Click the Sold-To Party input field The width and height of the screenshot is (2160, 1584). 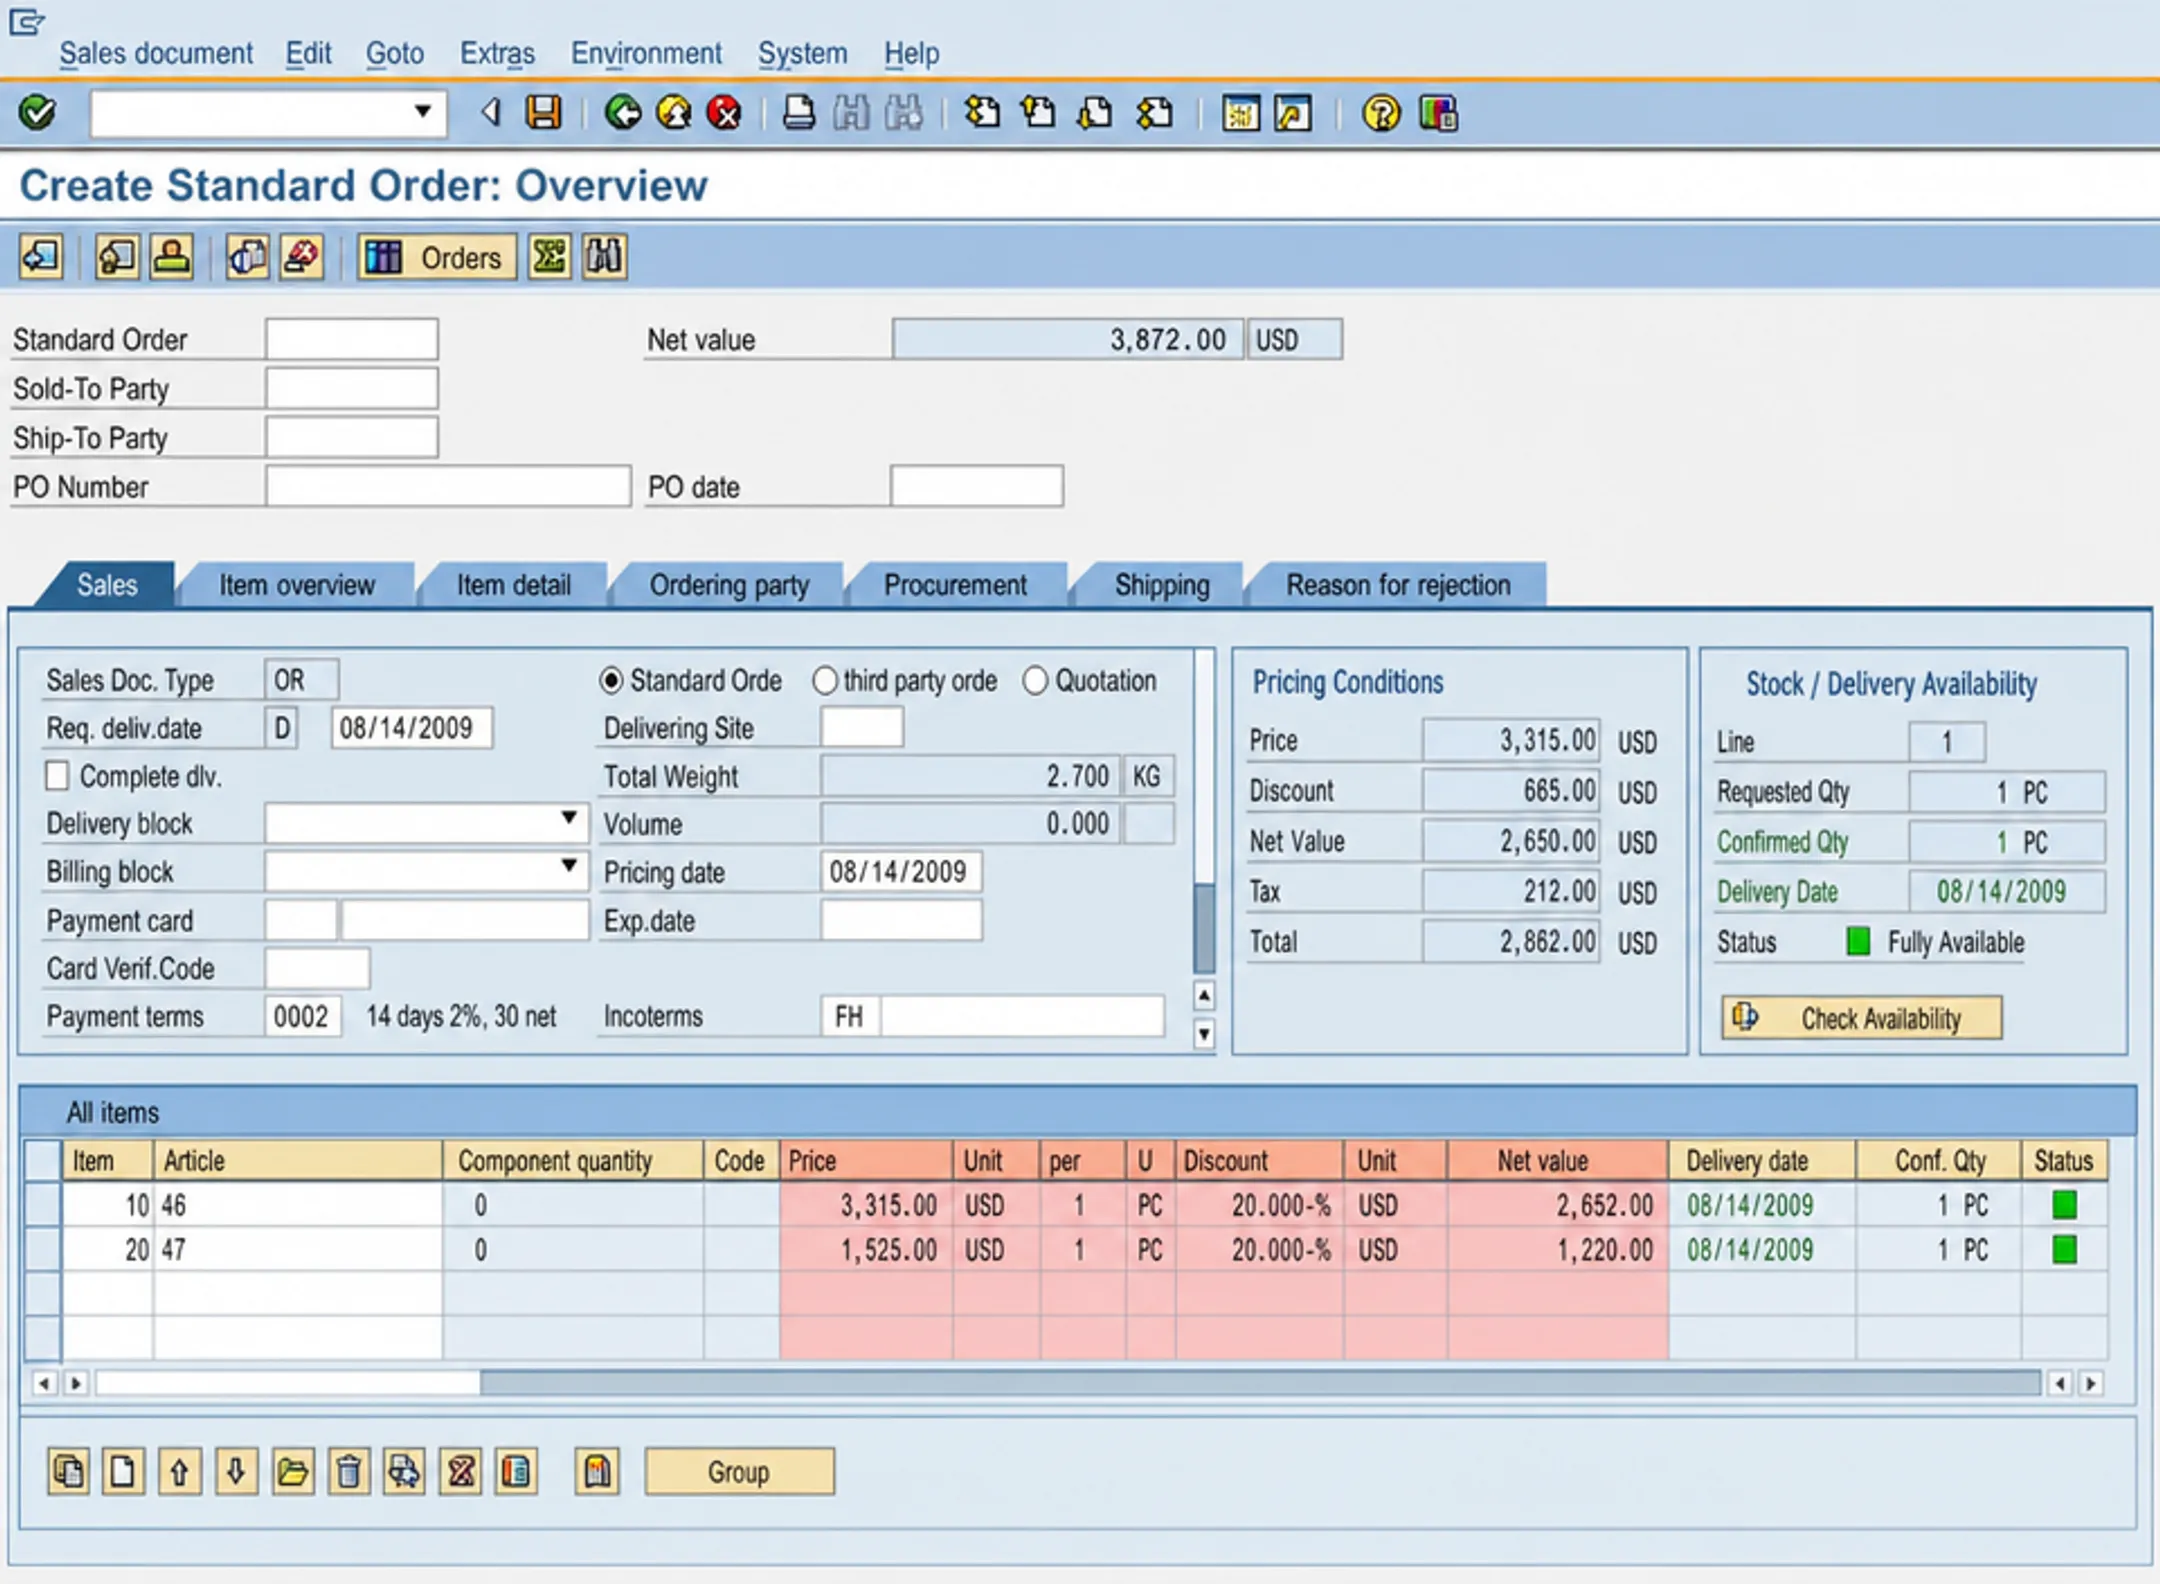[x=352, y=388]
